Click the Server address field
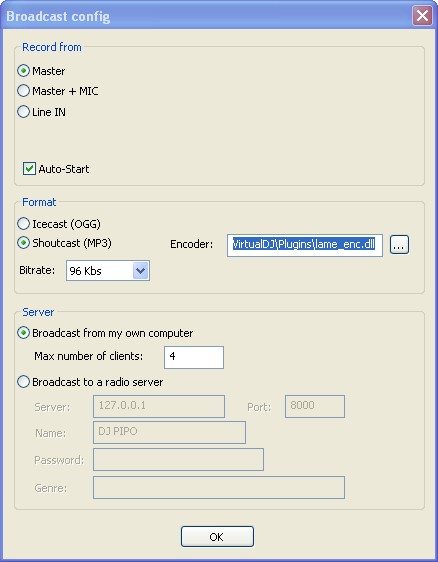Image resolution: width=438 pixels, height=562 pixels. [159, 406]
